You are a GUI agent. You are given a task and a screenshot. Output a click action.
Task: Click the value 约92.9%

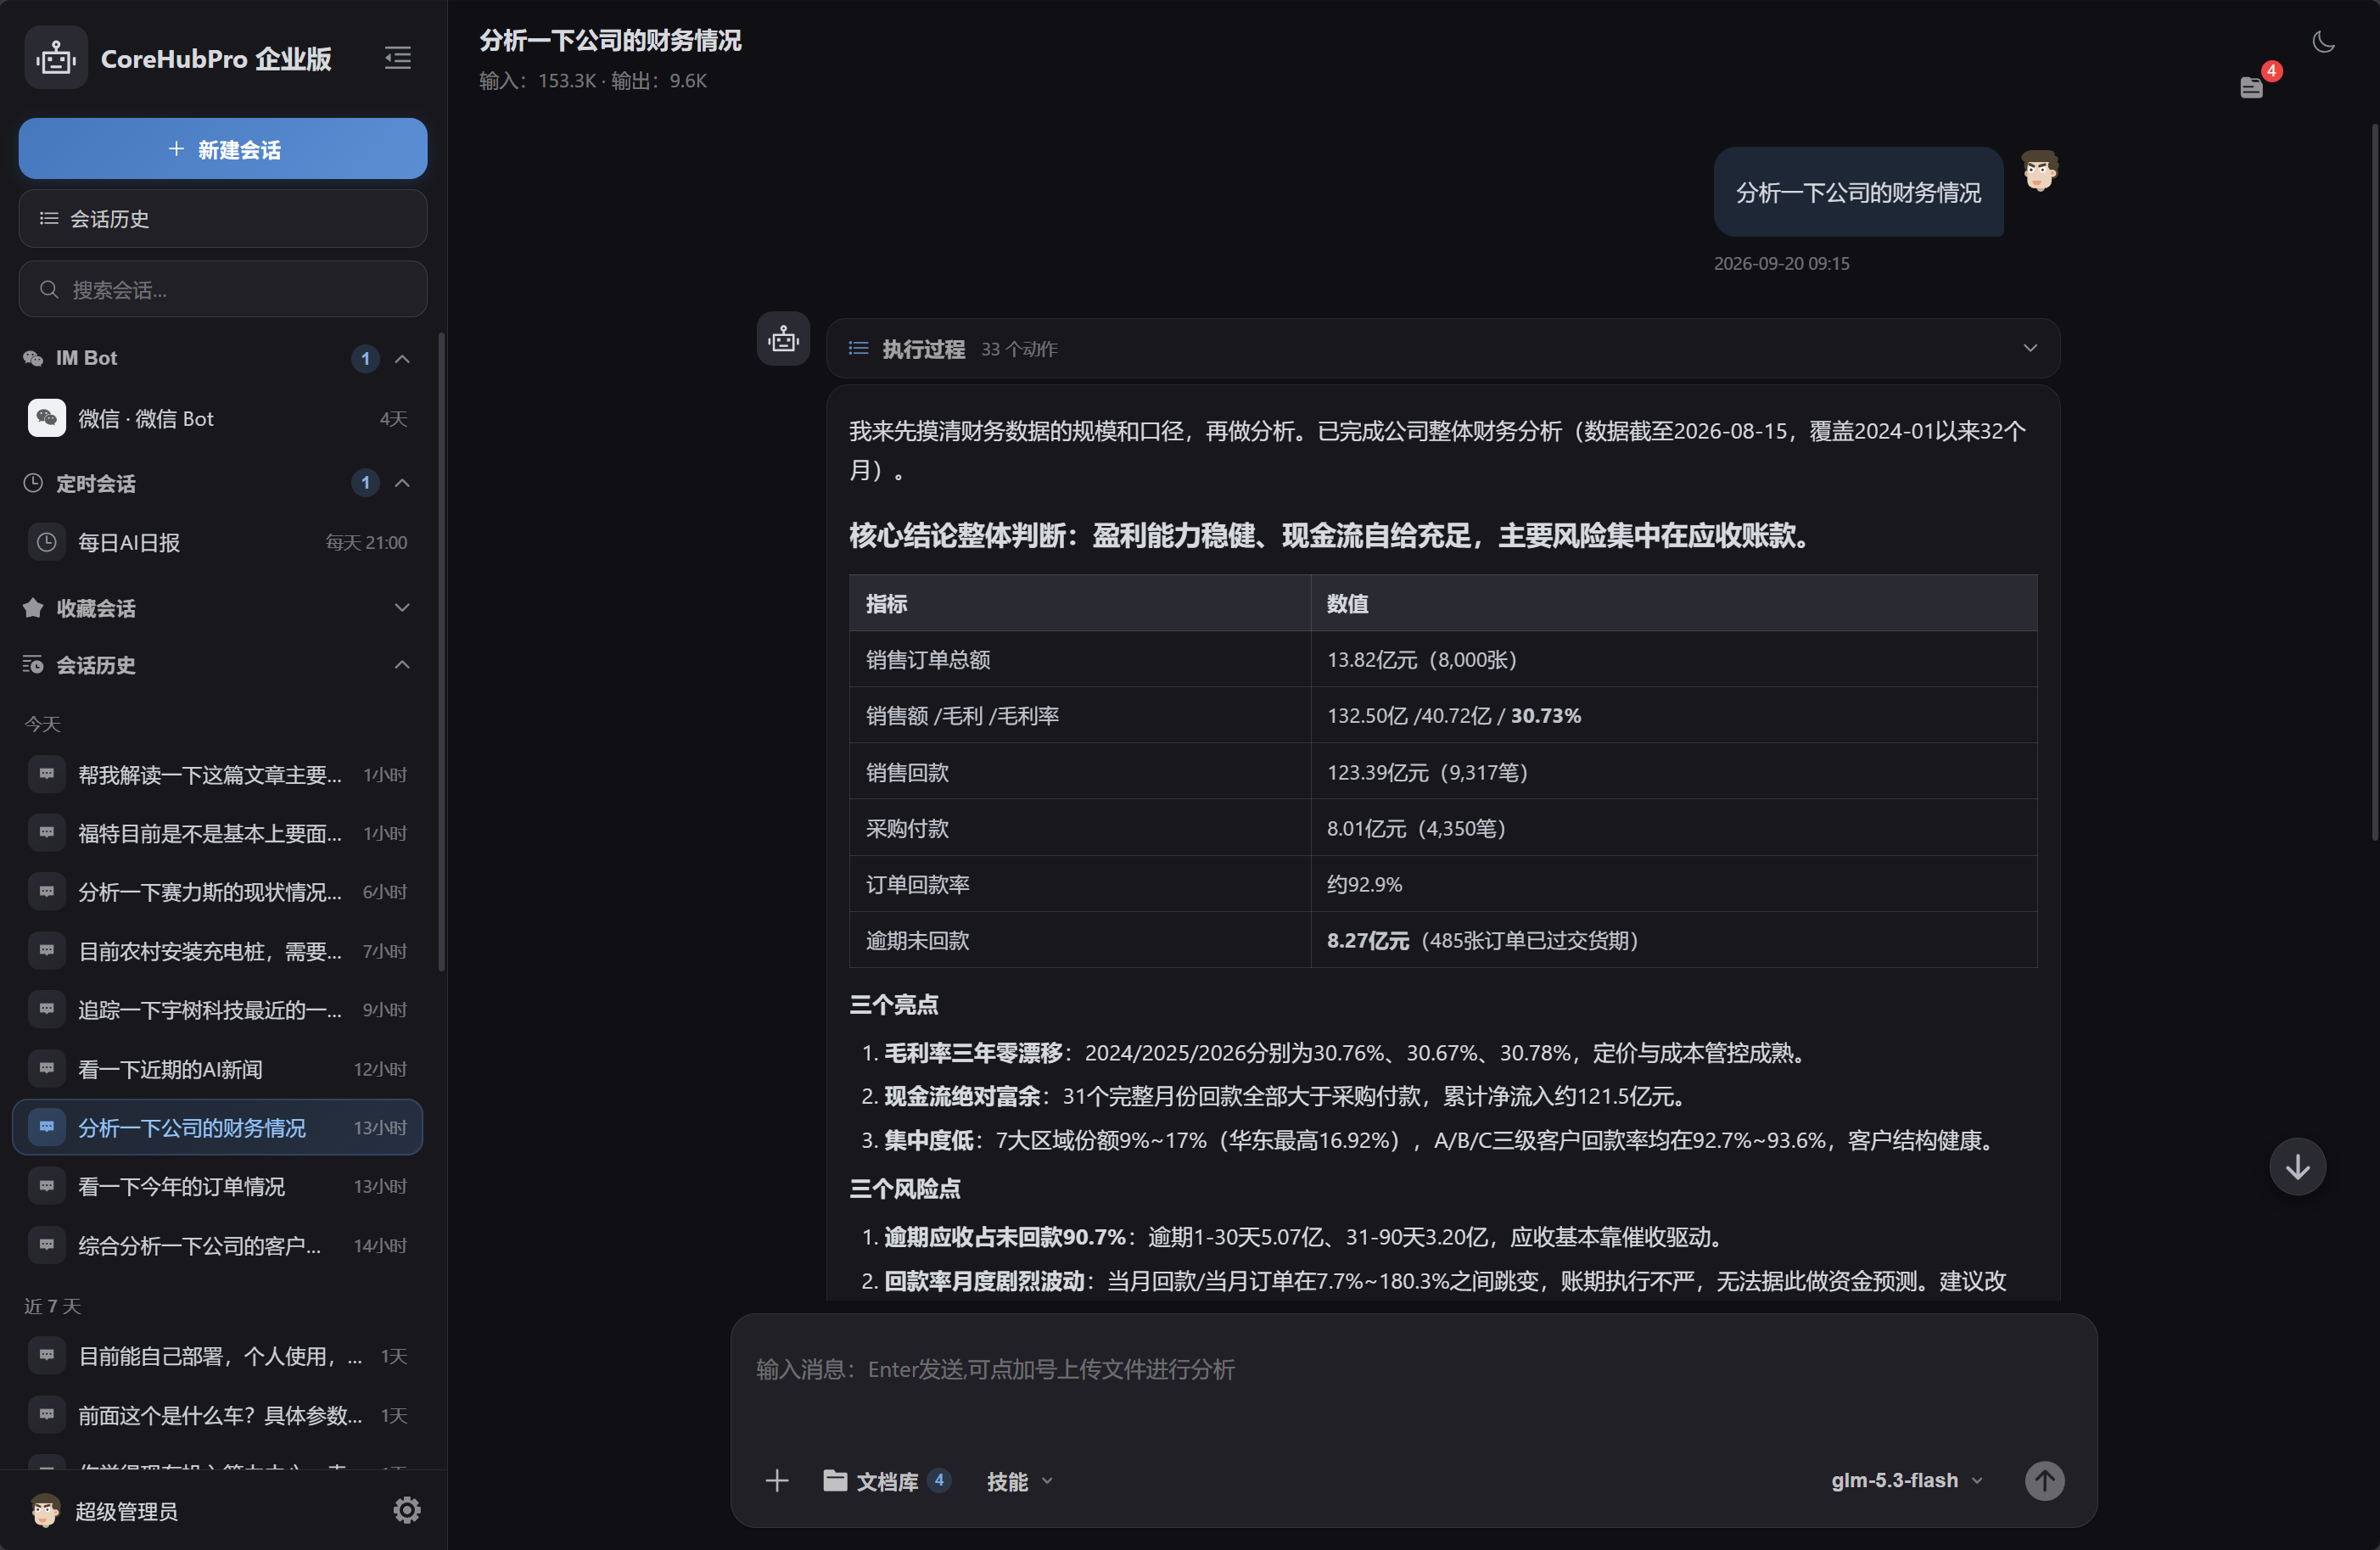click(1364, 884)
